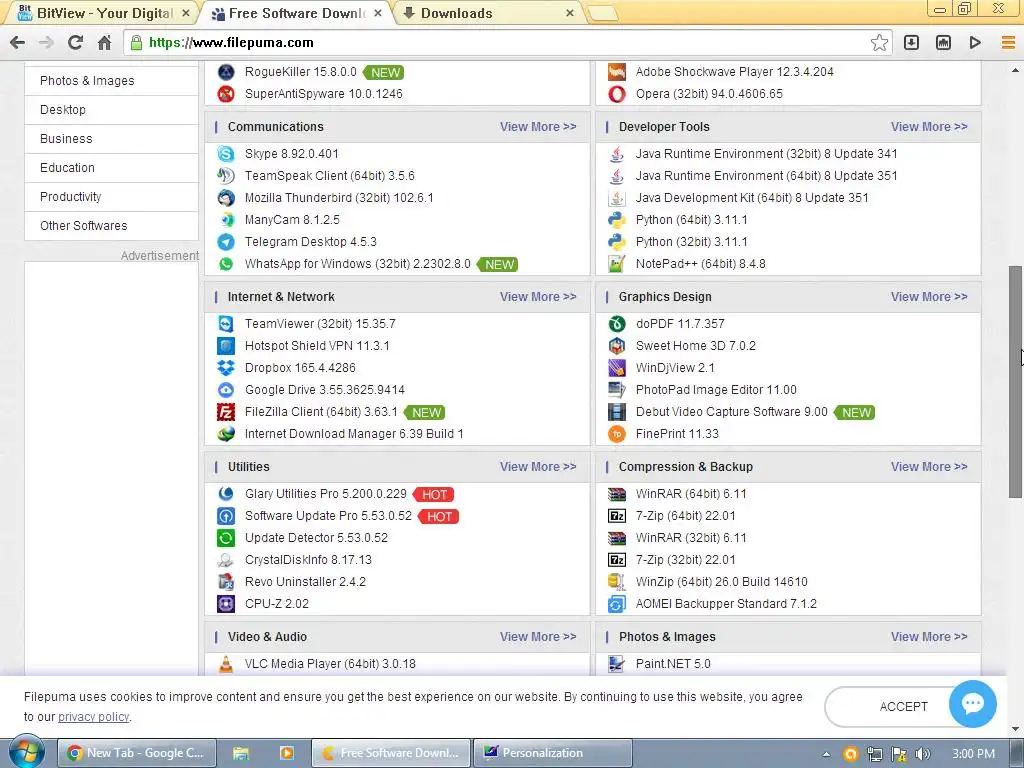Click the TeamViewer icon
This screenshot has width=1024, height=768.
coord(226,324)
